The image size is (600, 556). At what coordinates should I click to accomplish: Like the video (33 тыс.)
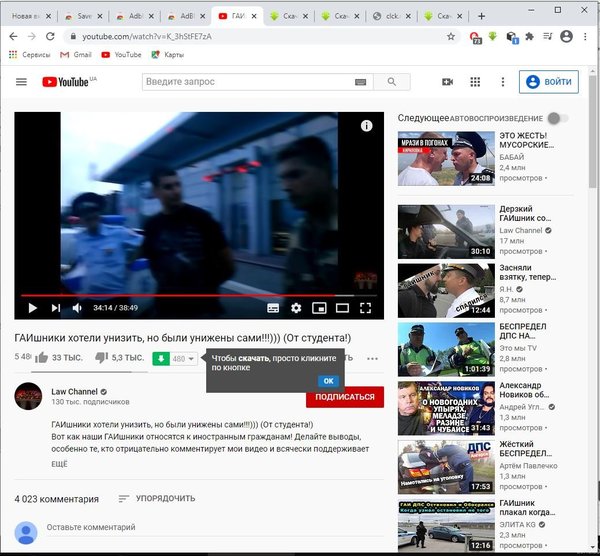(x=58, y=358)
